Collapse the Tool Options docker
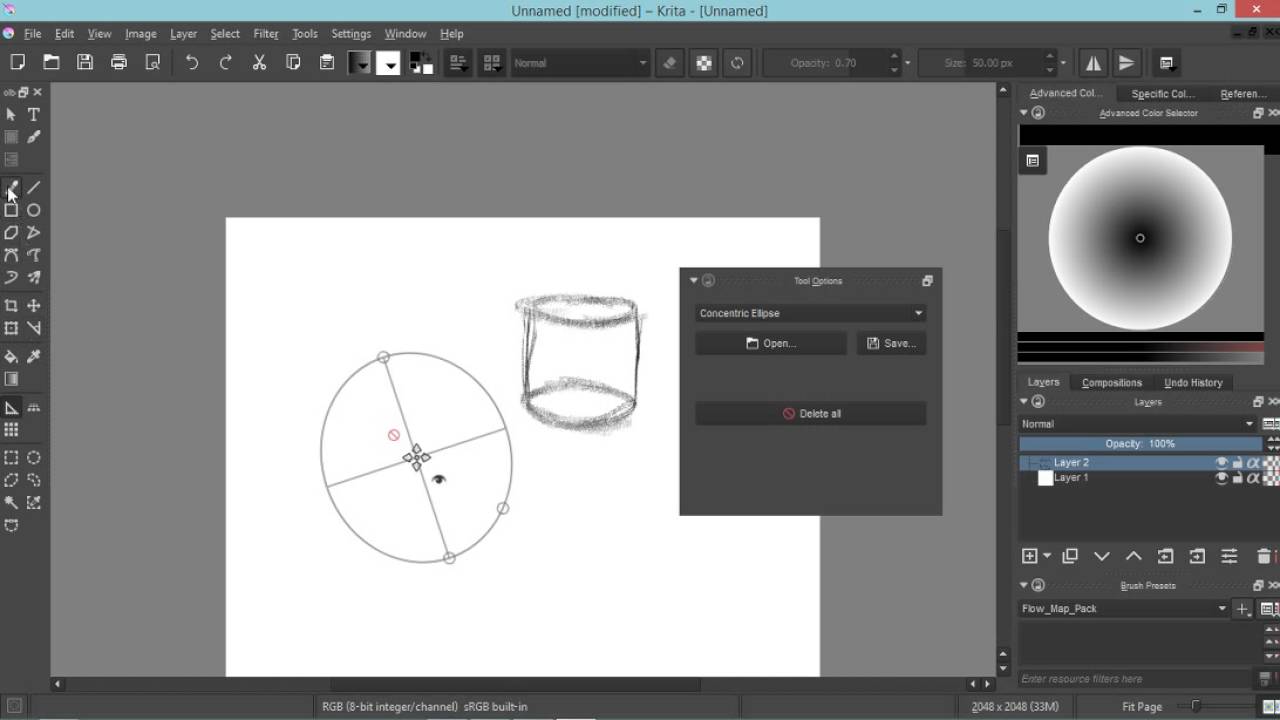This screenshot has width=1280, height=720. tap(694, 281)
